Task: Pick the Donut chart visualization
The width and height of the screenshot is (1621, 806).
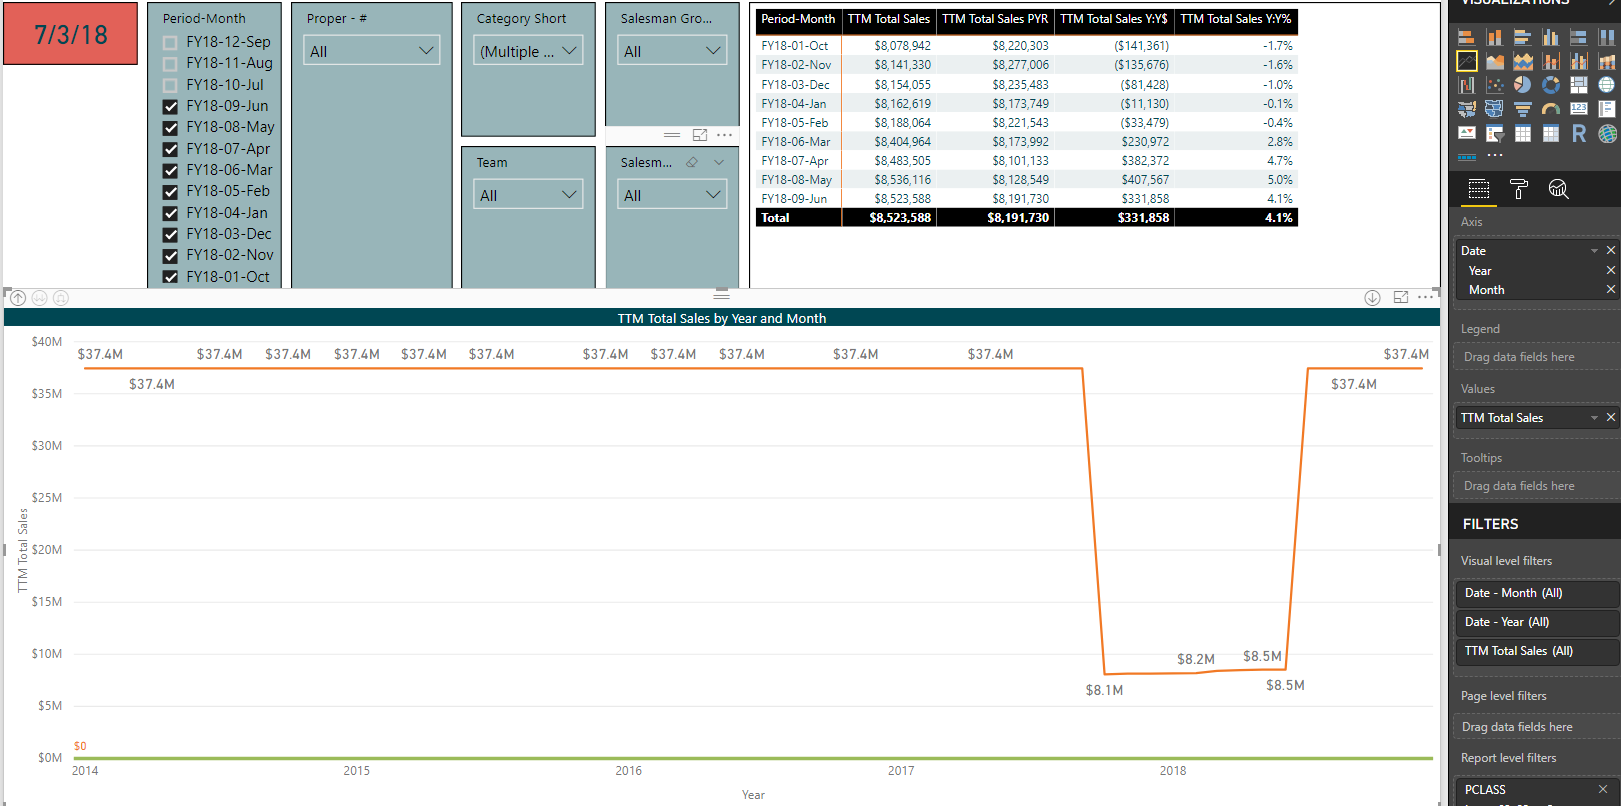Action: click(x=1551, y=85)
